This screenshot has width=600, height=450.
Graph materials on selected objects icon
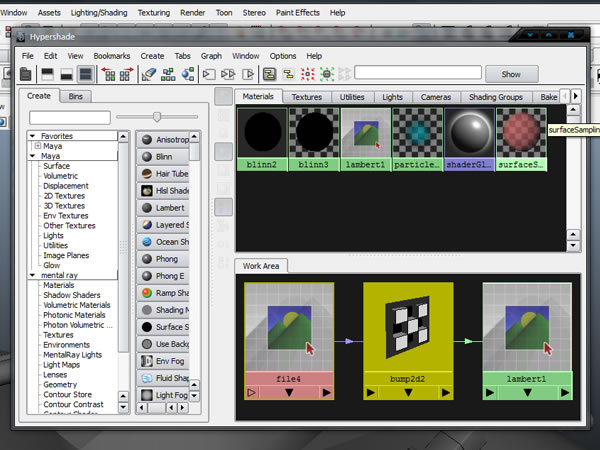188,74
